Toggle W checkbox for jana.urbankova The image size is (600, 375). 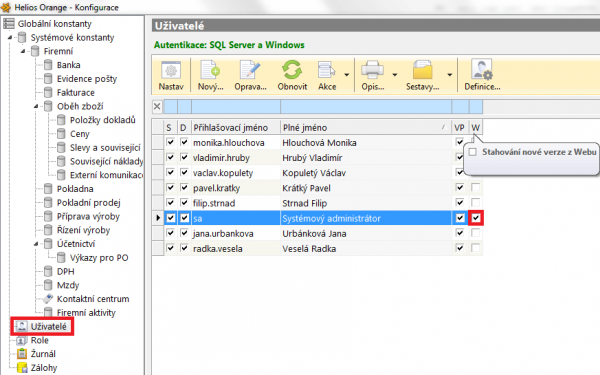point(476,233)
